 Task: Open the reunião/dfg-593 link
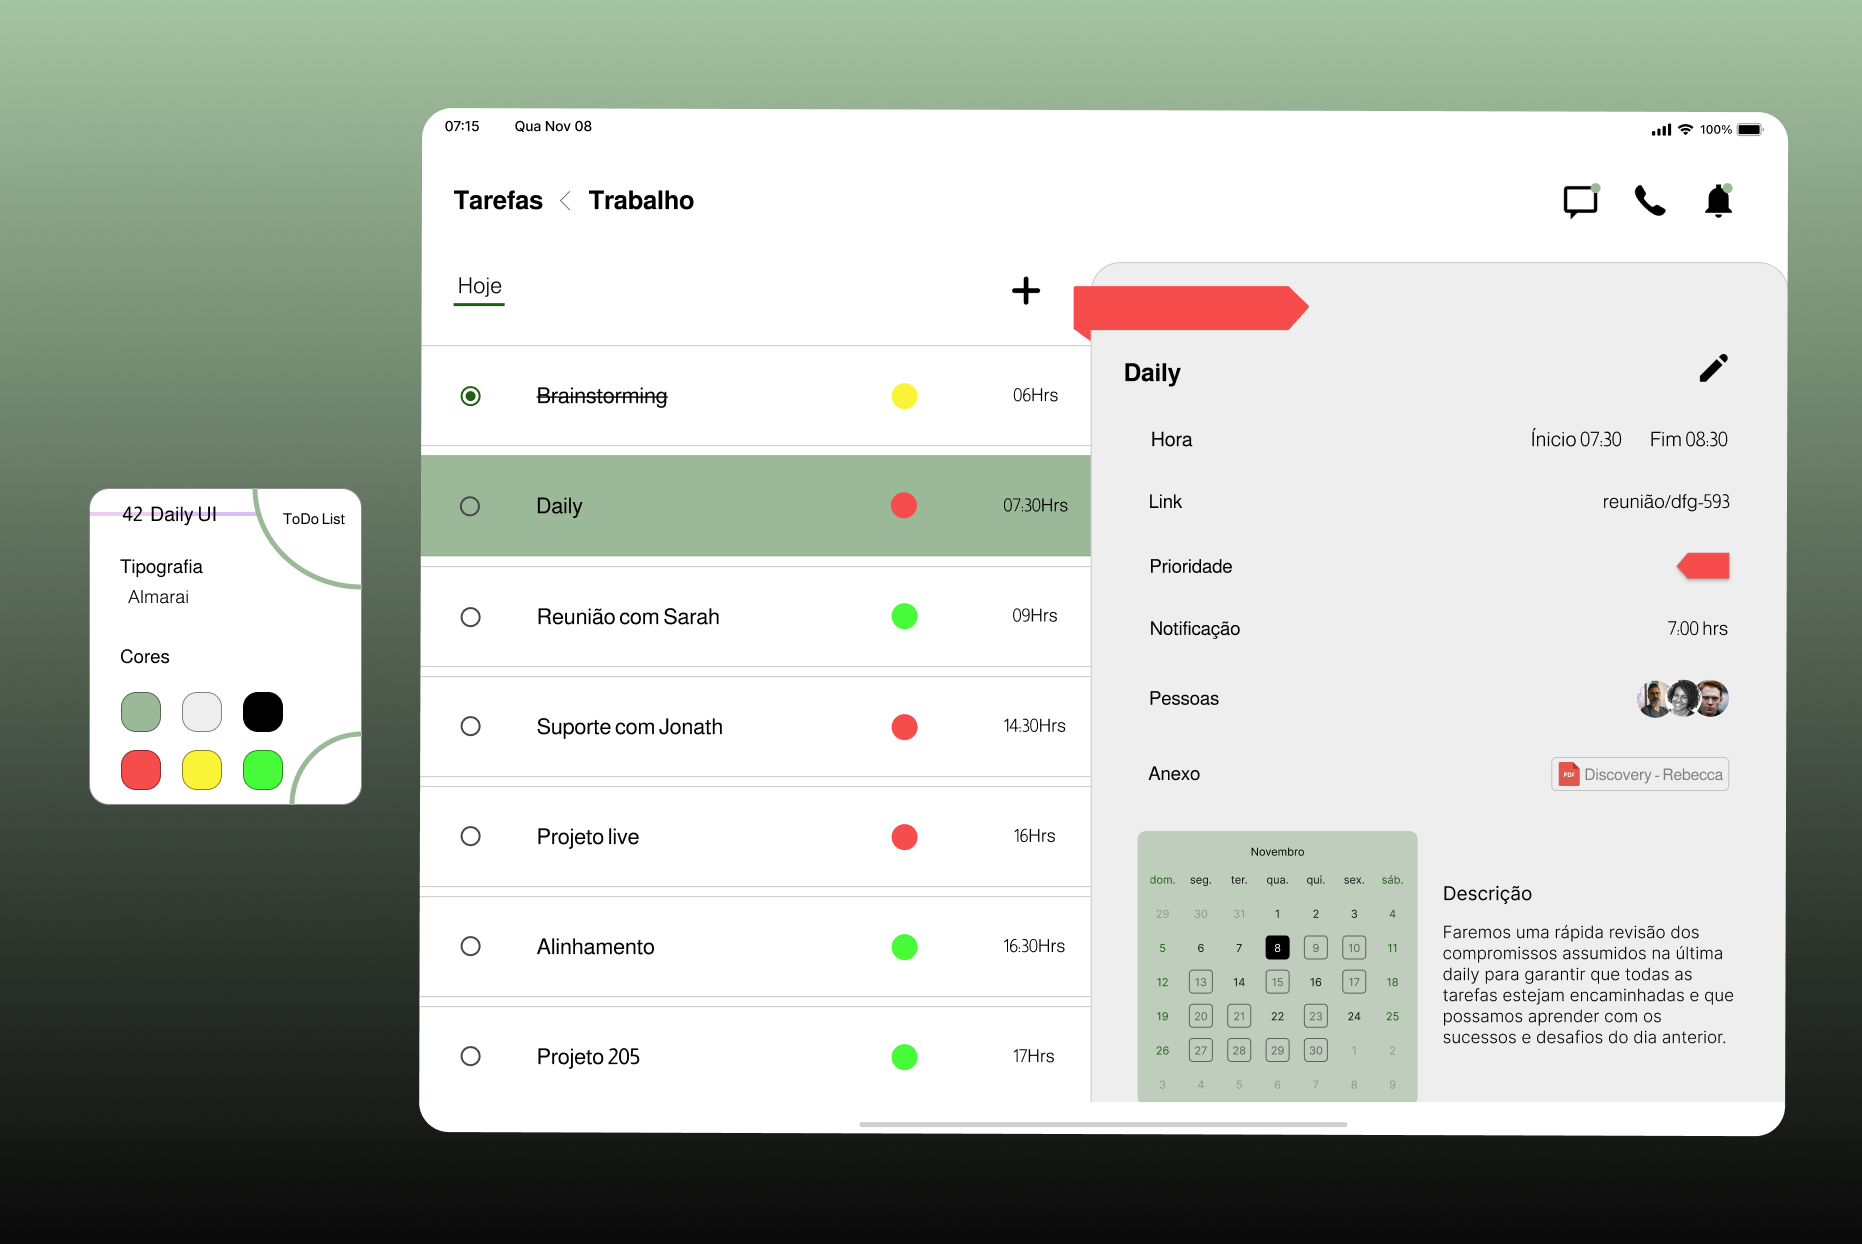(x=1668, y=501)
